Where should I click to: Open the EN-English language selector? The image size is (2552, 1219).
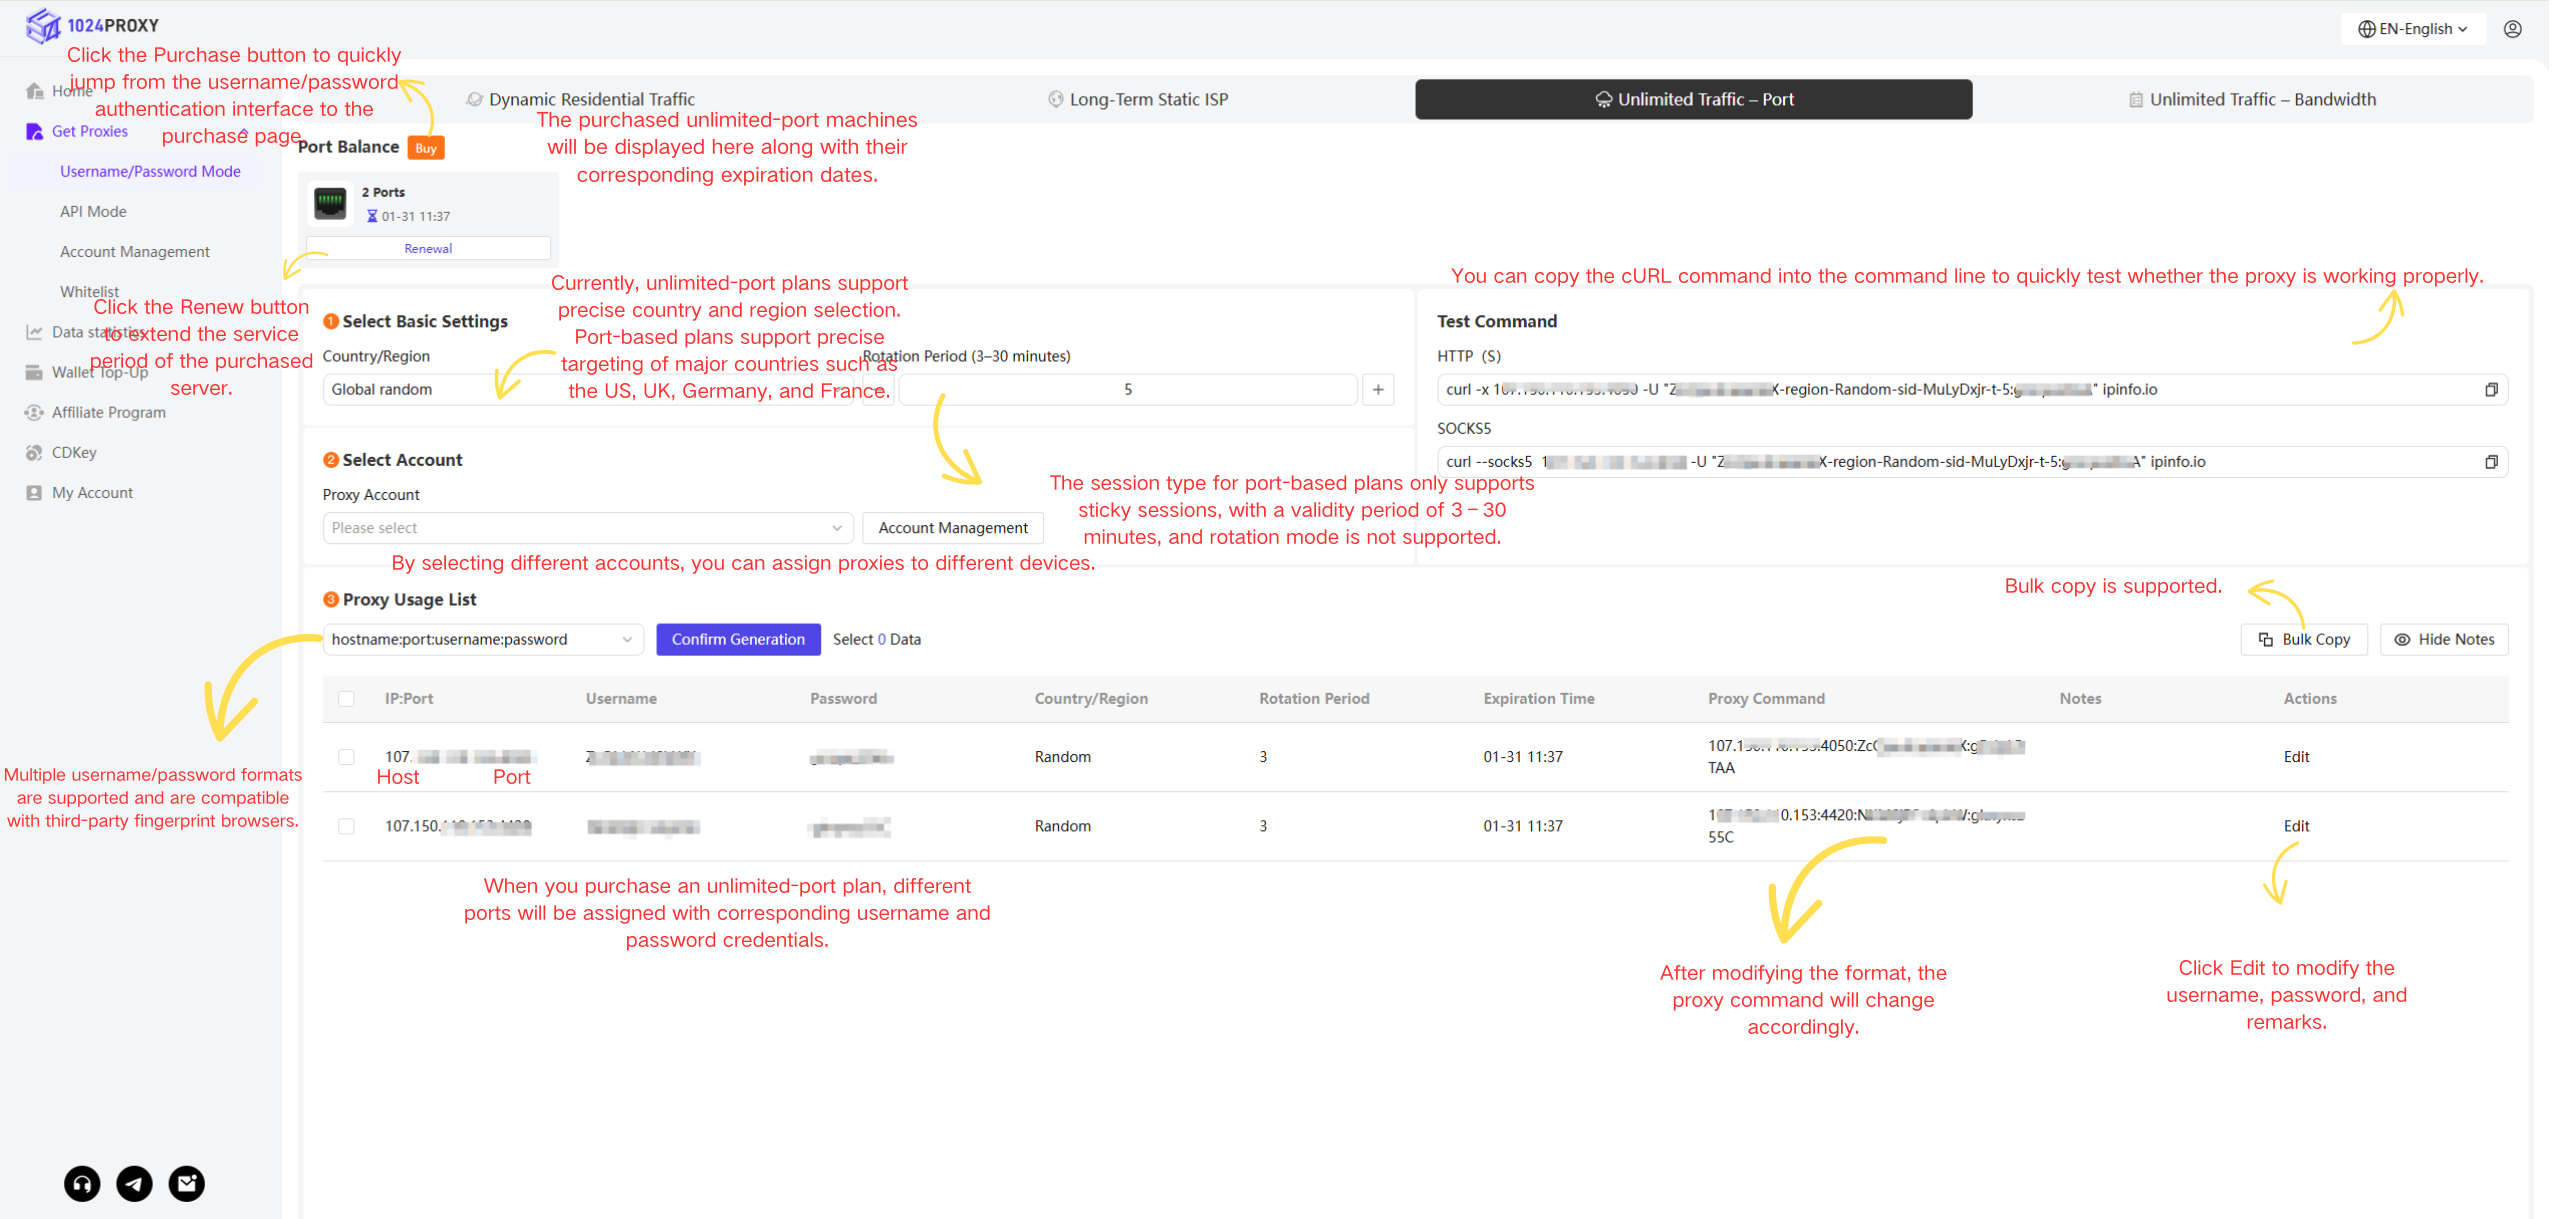pos(2412,29)
